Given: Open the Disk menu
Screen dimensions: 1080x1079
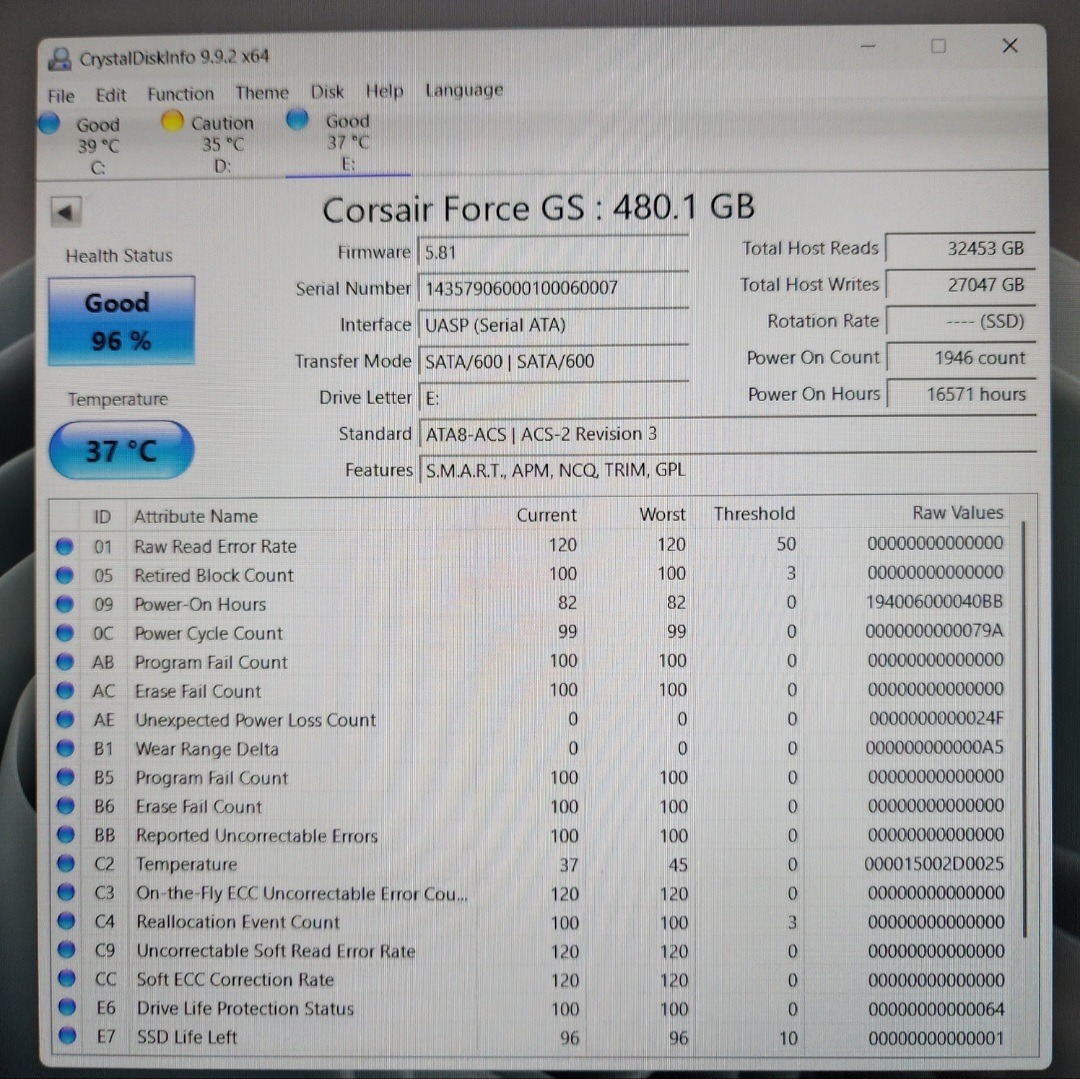Looking at the screenshot, I should (x=326, y=92).
